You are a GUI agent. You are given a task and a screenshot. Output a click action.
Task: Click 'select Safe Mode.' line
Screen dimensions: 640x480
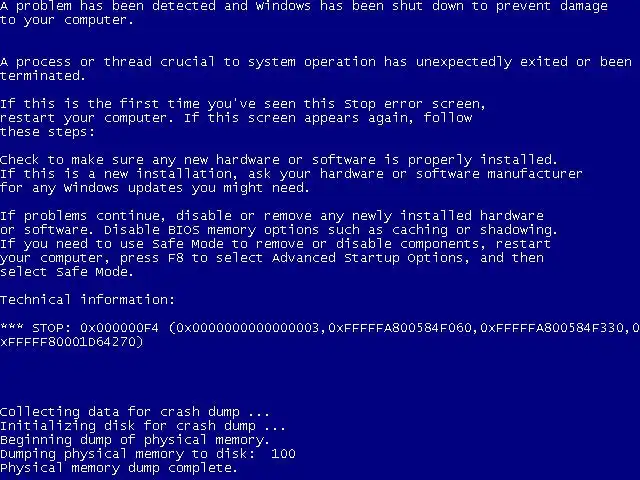[x=67, y=272]
